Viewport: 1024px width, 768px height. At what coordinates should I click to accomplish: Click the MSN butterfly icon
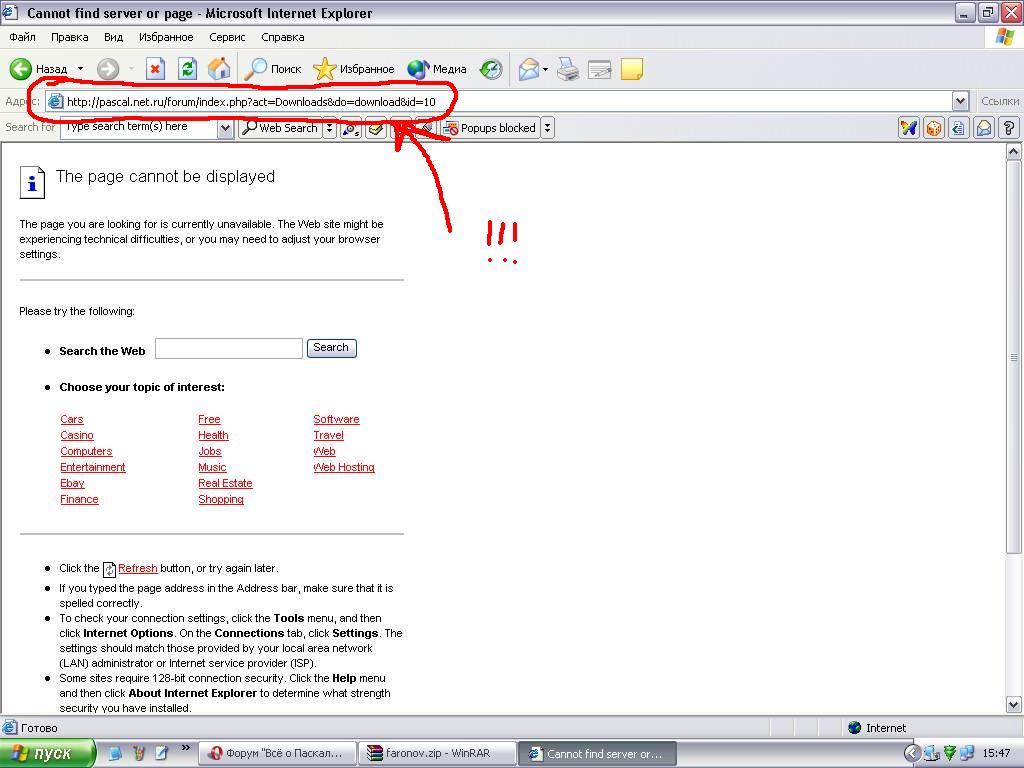[x=908, y=128]
